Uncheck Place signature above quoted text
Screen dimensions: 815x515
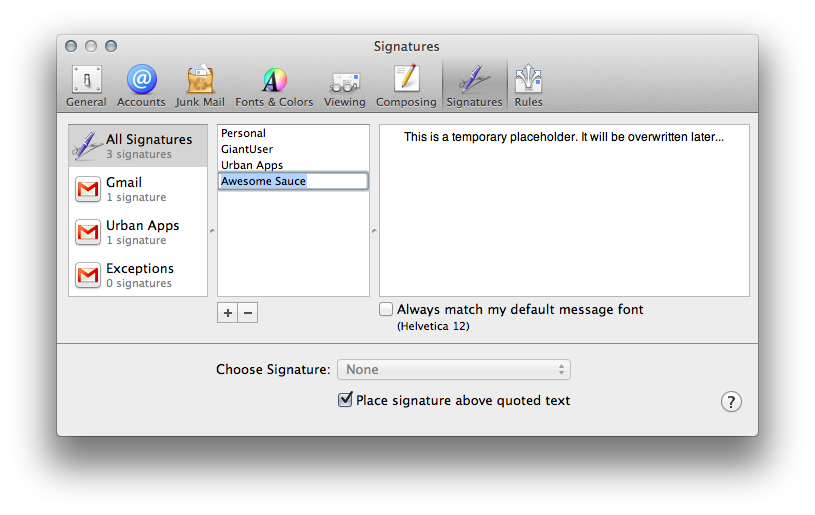(346, 400)
